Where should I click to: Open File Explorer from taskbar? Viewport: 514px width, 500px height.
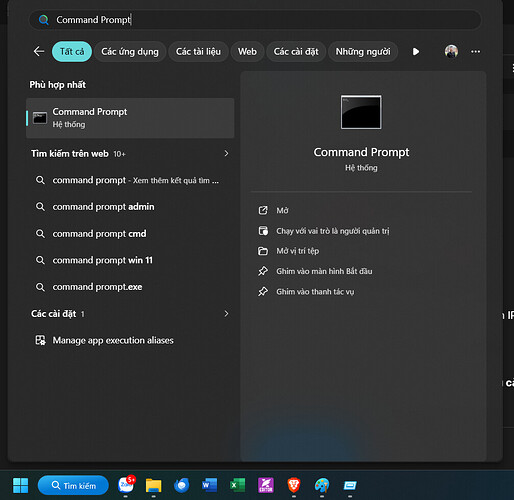[x=154, y=485]
